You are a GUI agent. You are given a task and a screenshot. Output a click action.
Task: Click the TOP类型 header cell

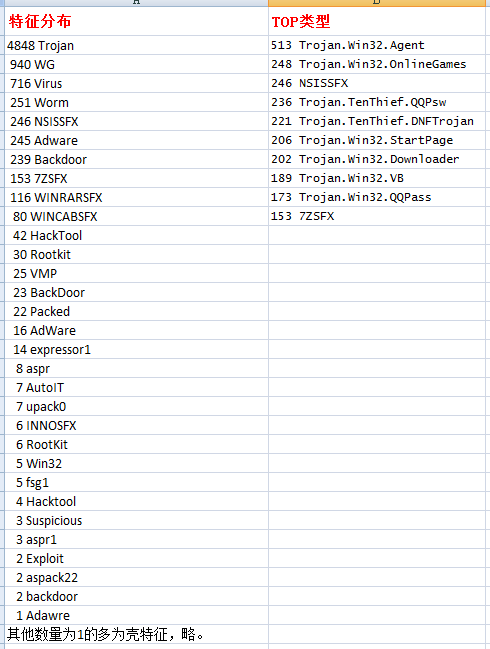pos(377,21)
